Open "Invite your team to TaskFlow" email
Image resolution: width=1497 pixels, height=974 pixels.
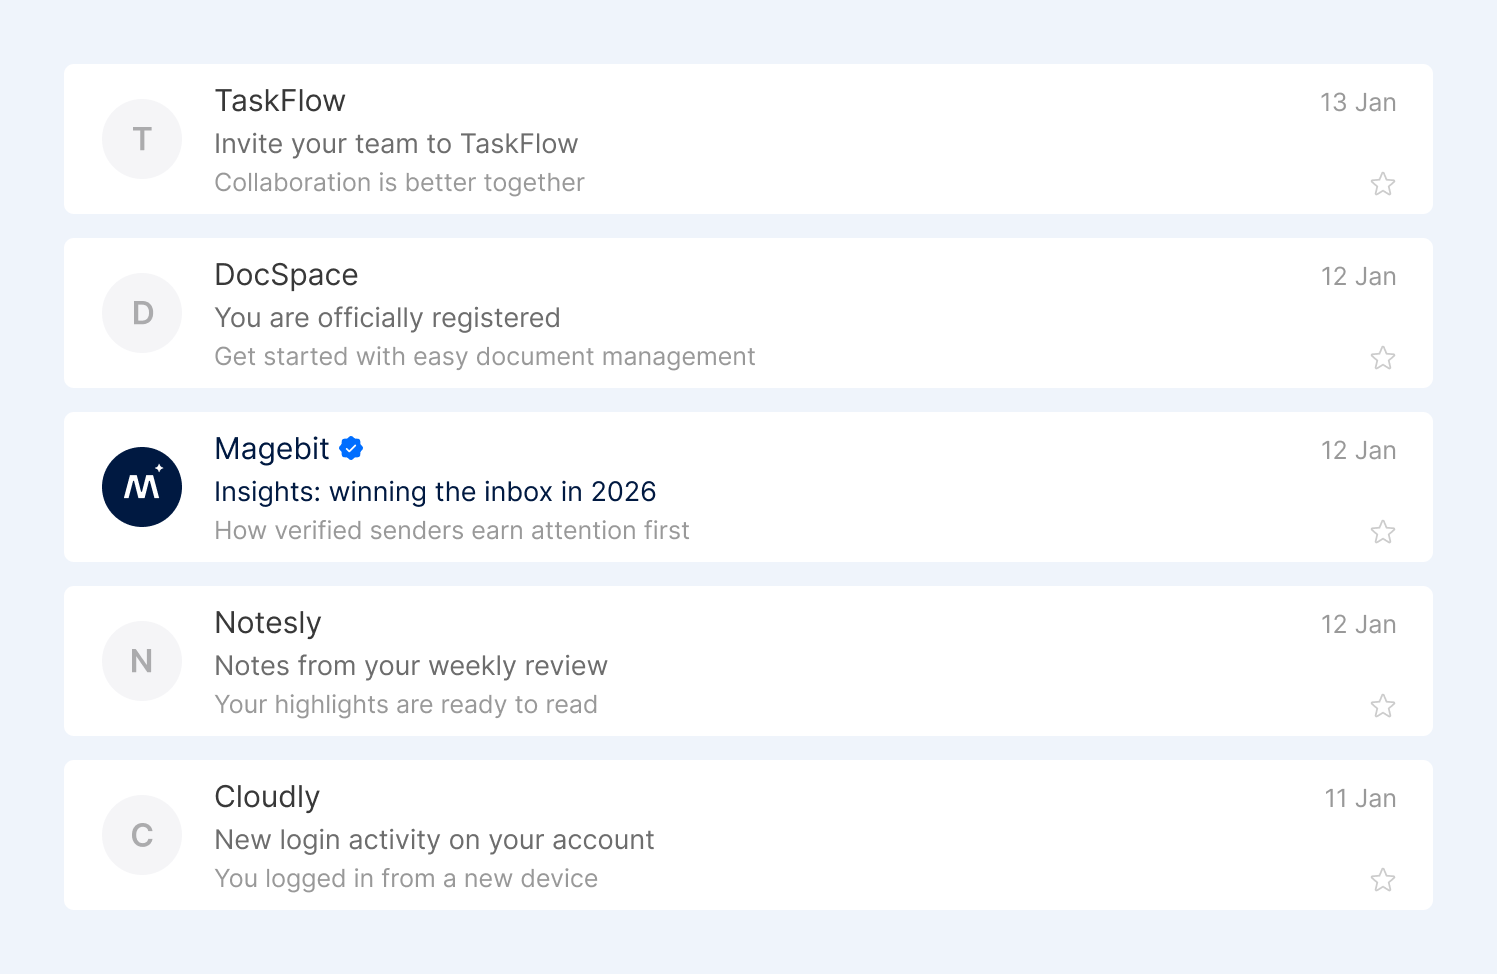pos(396,144)
